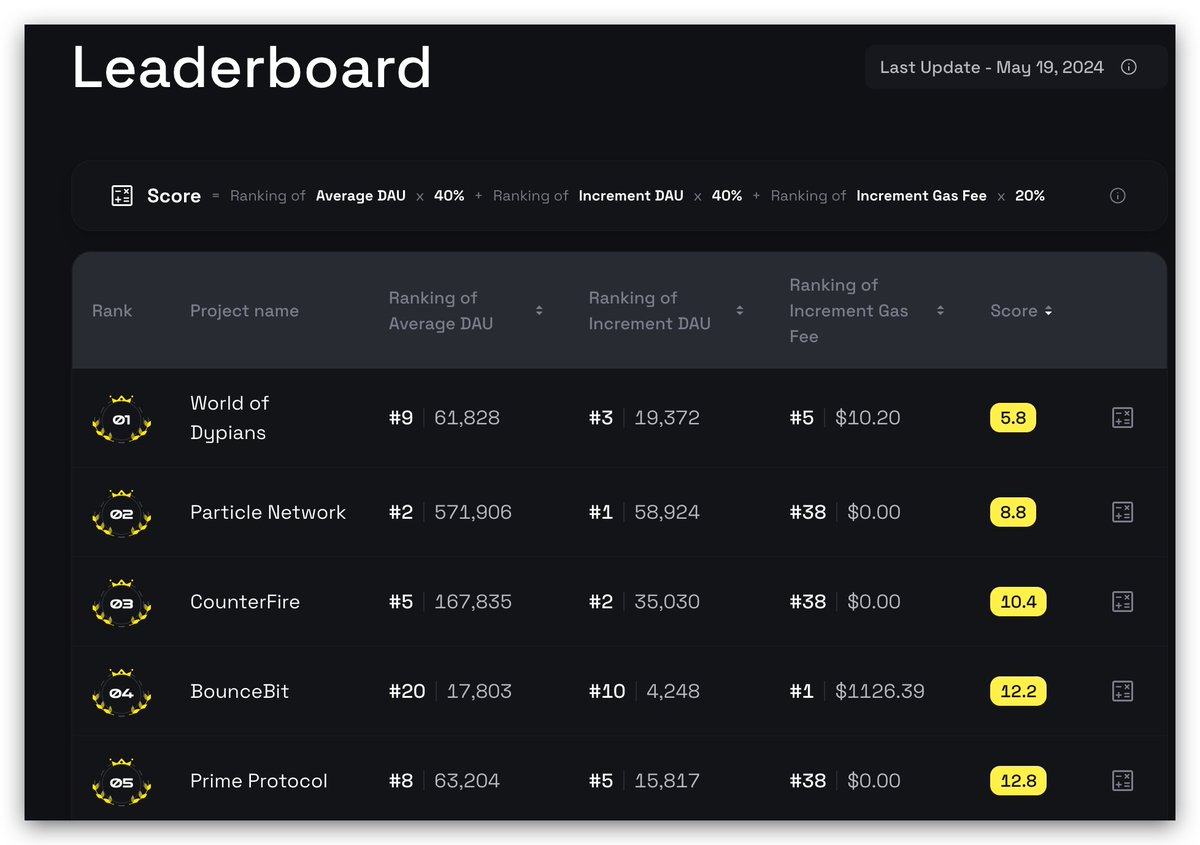
Task: Click the #1 gas fee ranking for BounceBit
Action: [802, 691]
